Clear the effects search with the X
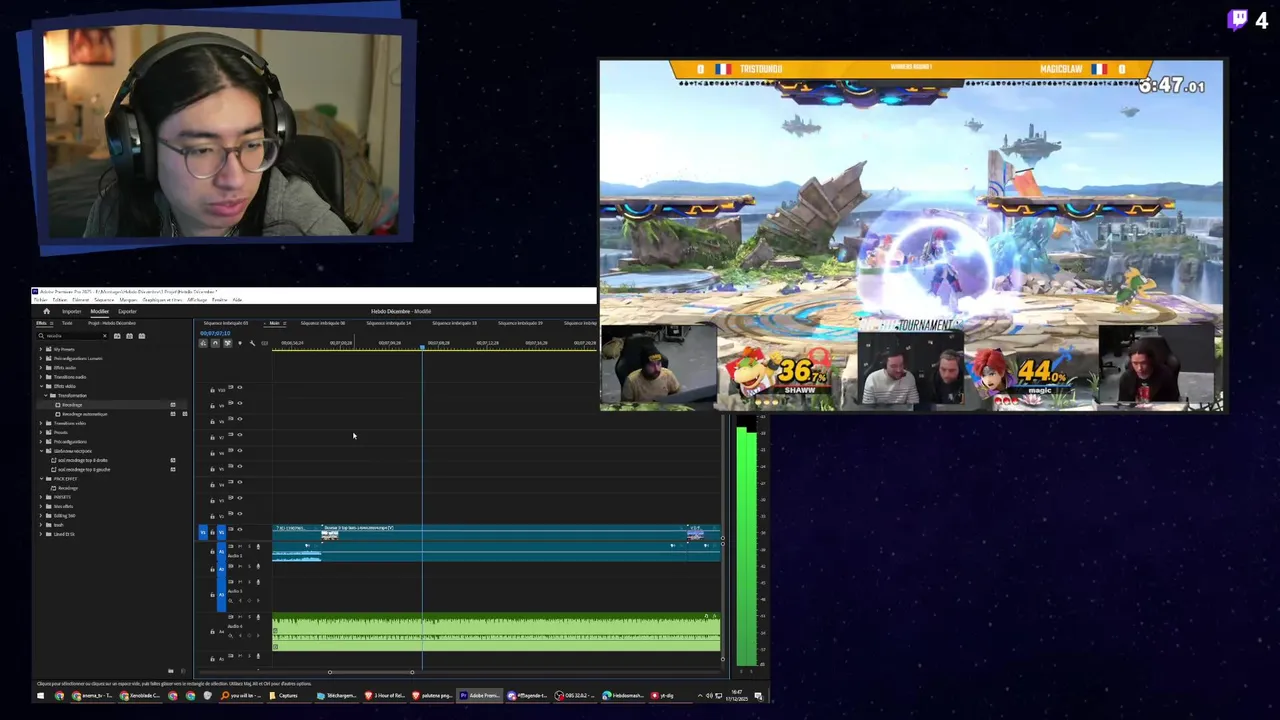 tap(105, 336)
